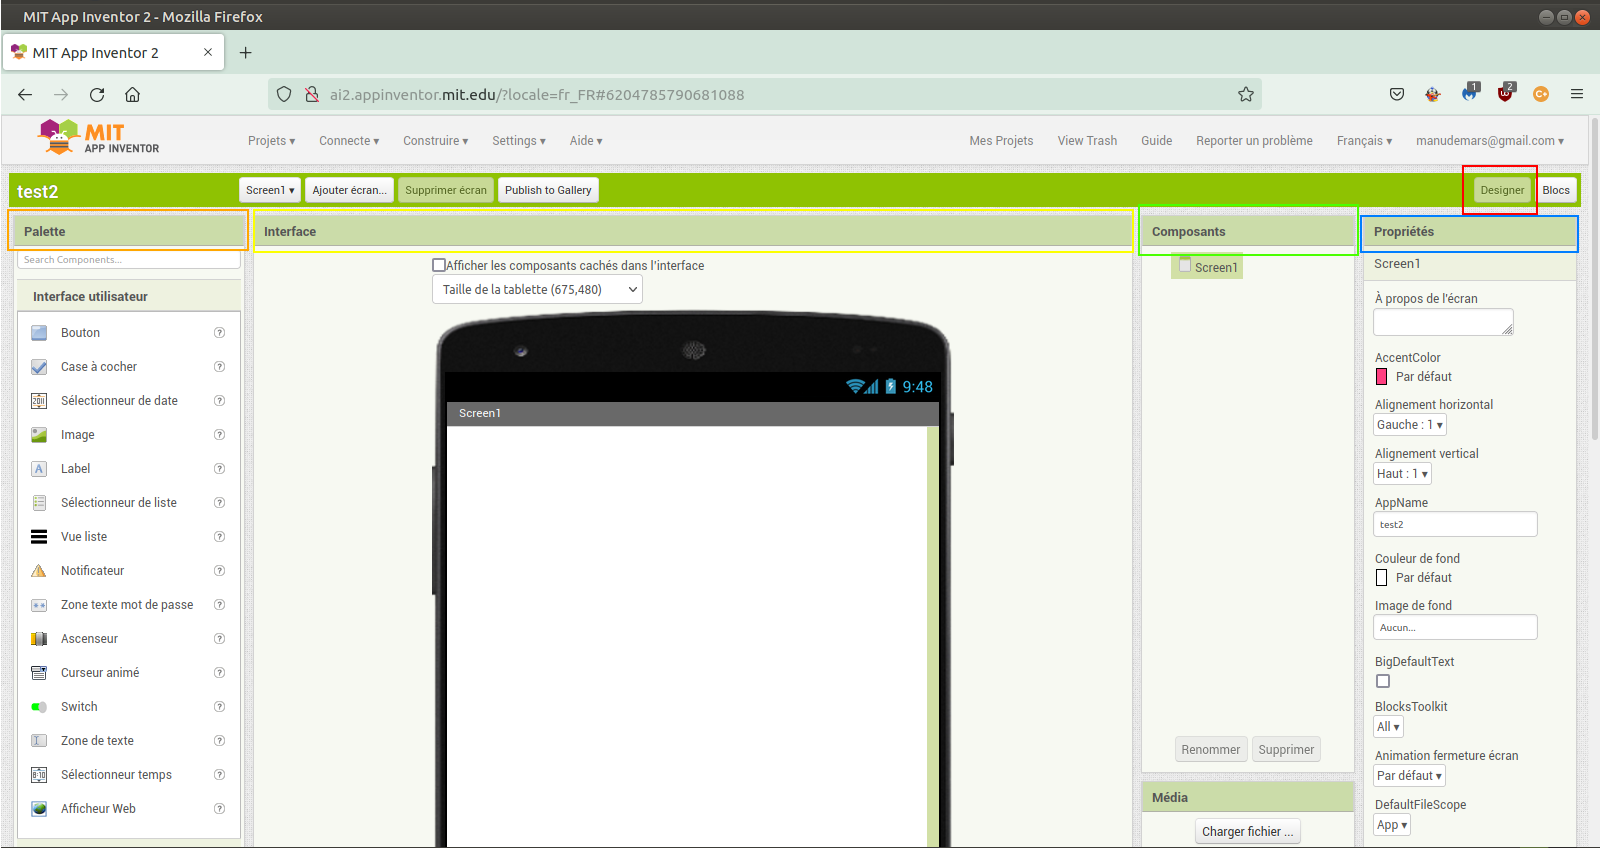Go to the Firefox home page
Image resolution: width=1600 pixels, height=848 pixels.
click(x=132, y=94)
